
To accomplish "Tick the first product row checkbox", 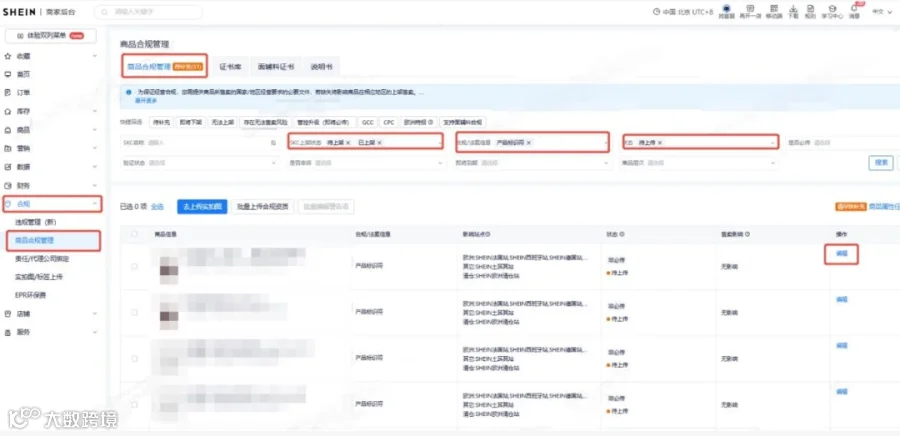I will (134, 266).
